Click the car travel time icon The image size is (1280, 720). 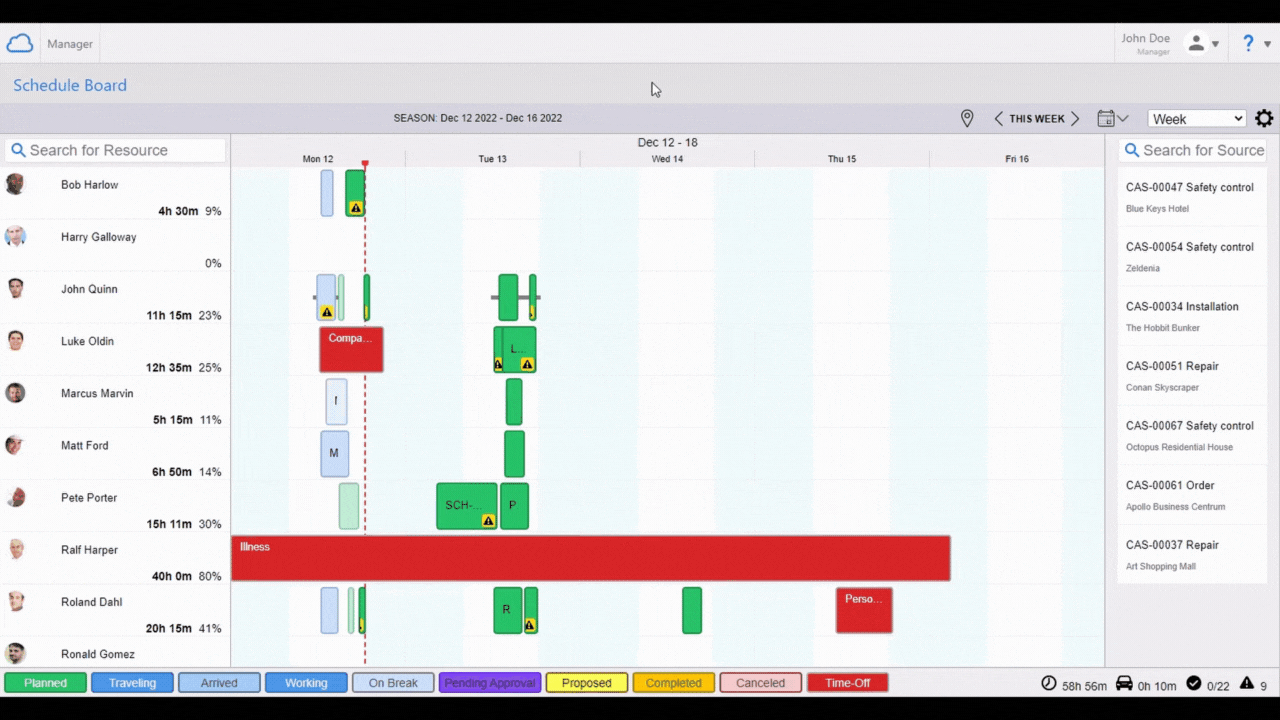coord(1124,683)
